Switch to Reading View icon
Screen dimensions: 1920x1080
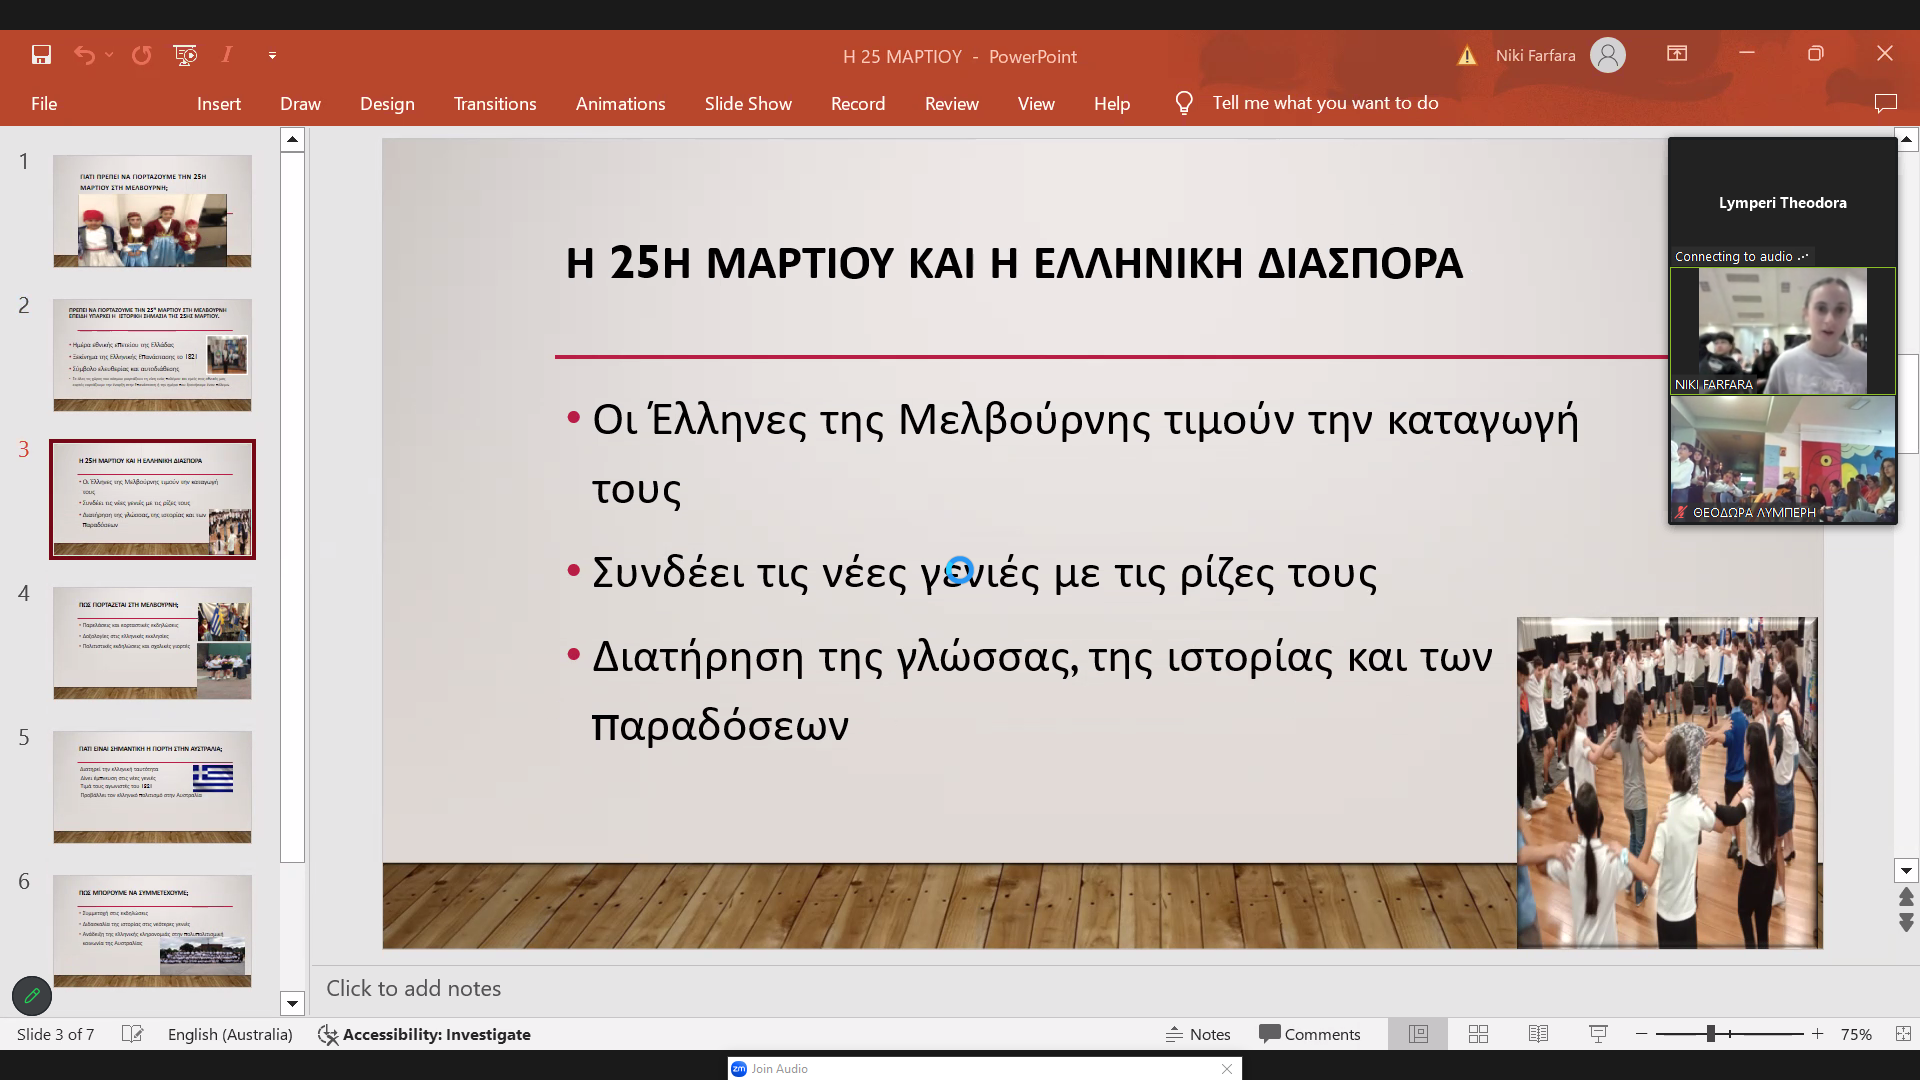tap(1538, 1034)
